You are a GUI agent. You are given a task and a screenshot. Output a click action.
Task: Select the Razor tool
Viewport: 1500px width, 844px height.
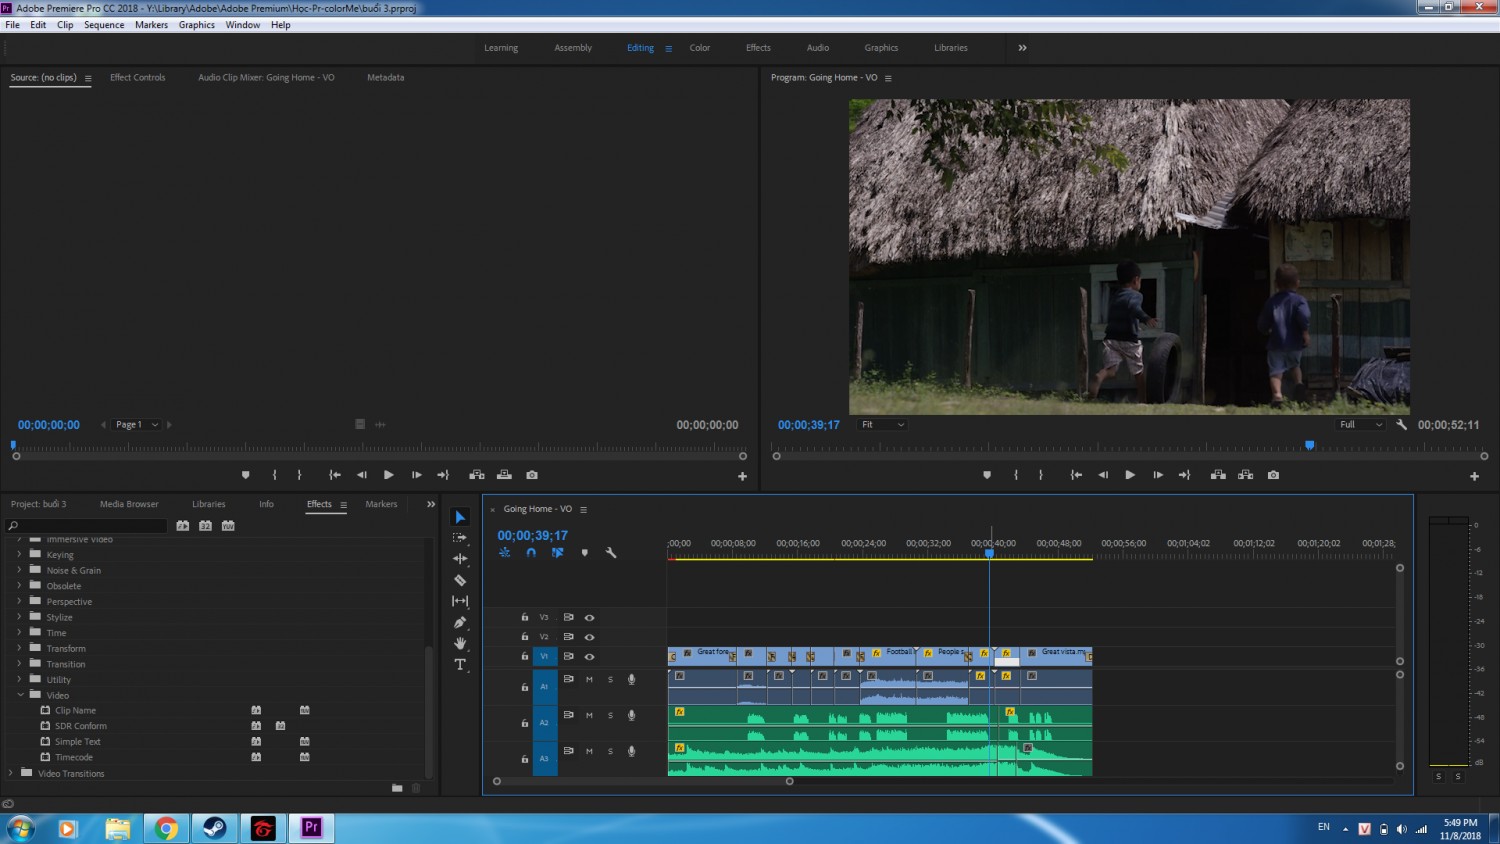tap(460, 580)
